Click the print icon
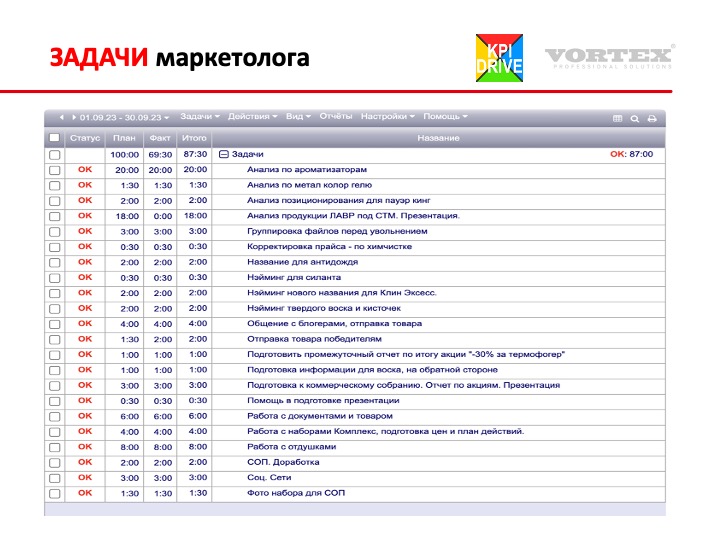Screen dimensions: 720x540 (x=652, y=118)
